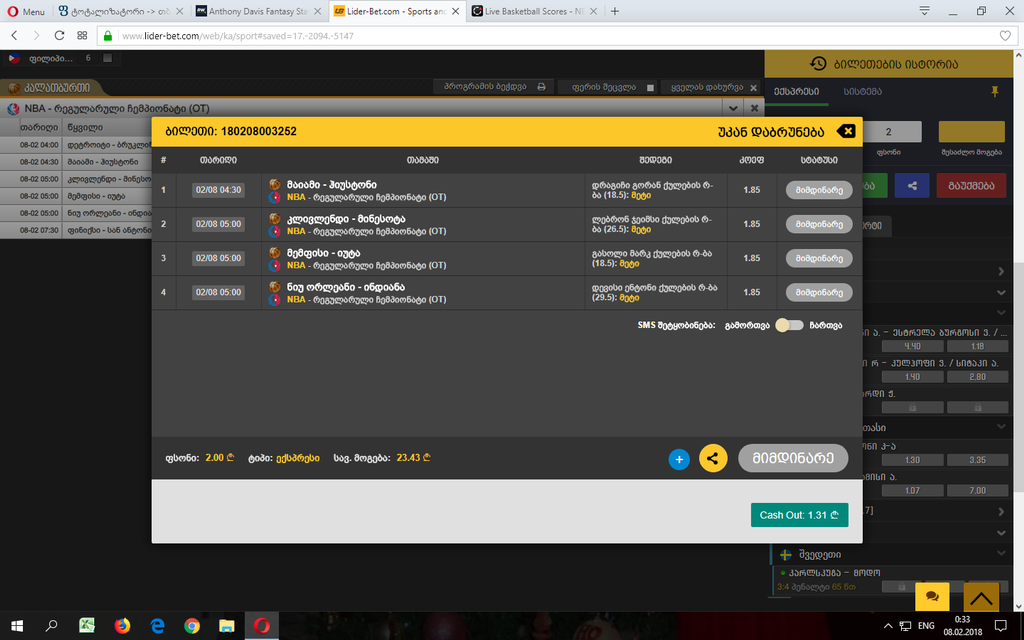Viewport: 1024px width, 640px height.
Task: Select the სისტემა betslip tab
Action: point(863,91)
